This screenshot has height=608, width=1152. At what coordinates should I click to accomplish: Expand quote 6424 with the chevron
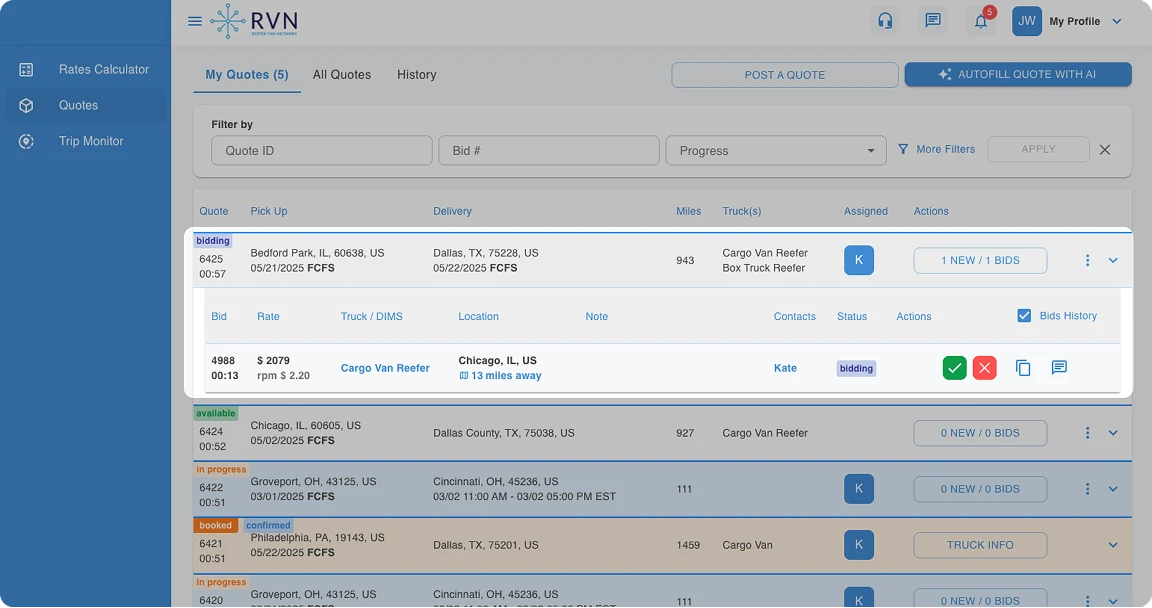pos(1113,433)
